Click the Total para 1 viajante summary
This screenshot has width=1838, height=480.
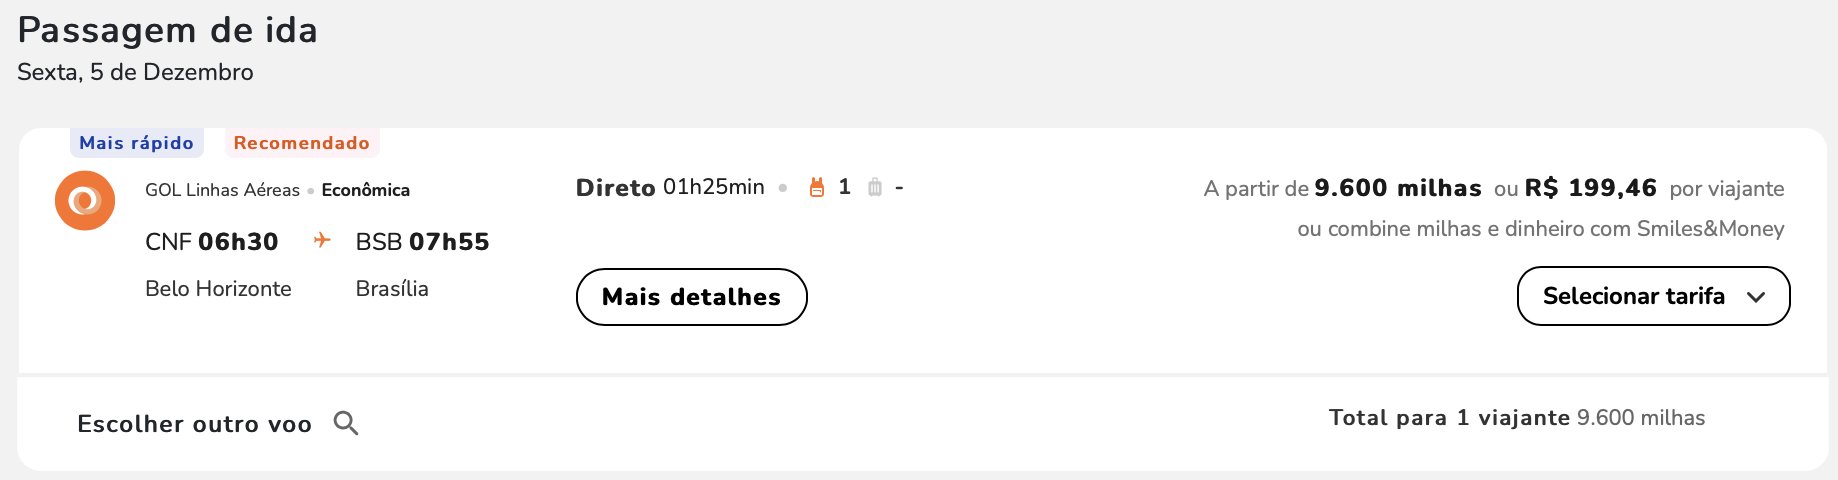[1516, 418]
